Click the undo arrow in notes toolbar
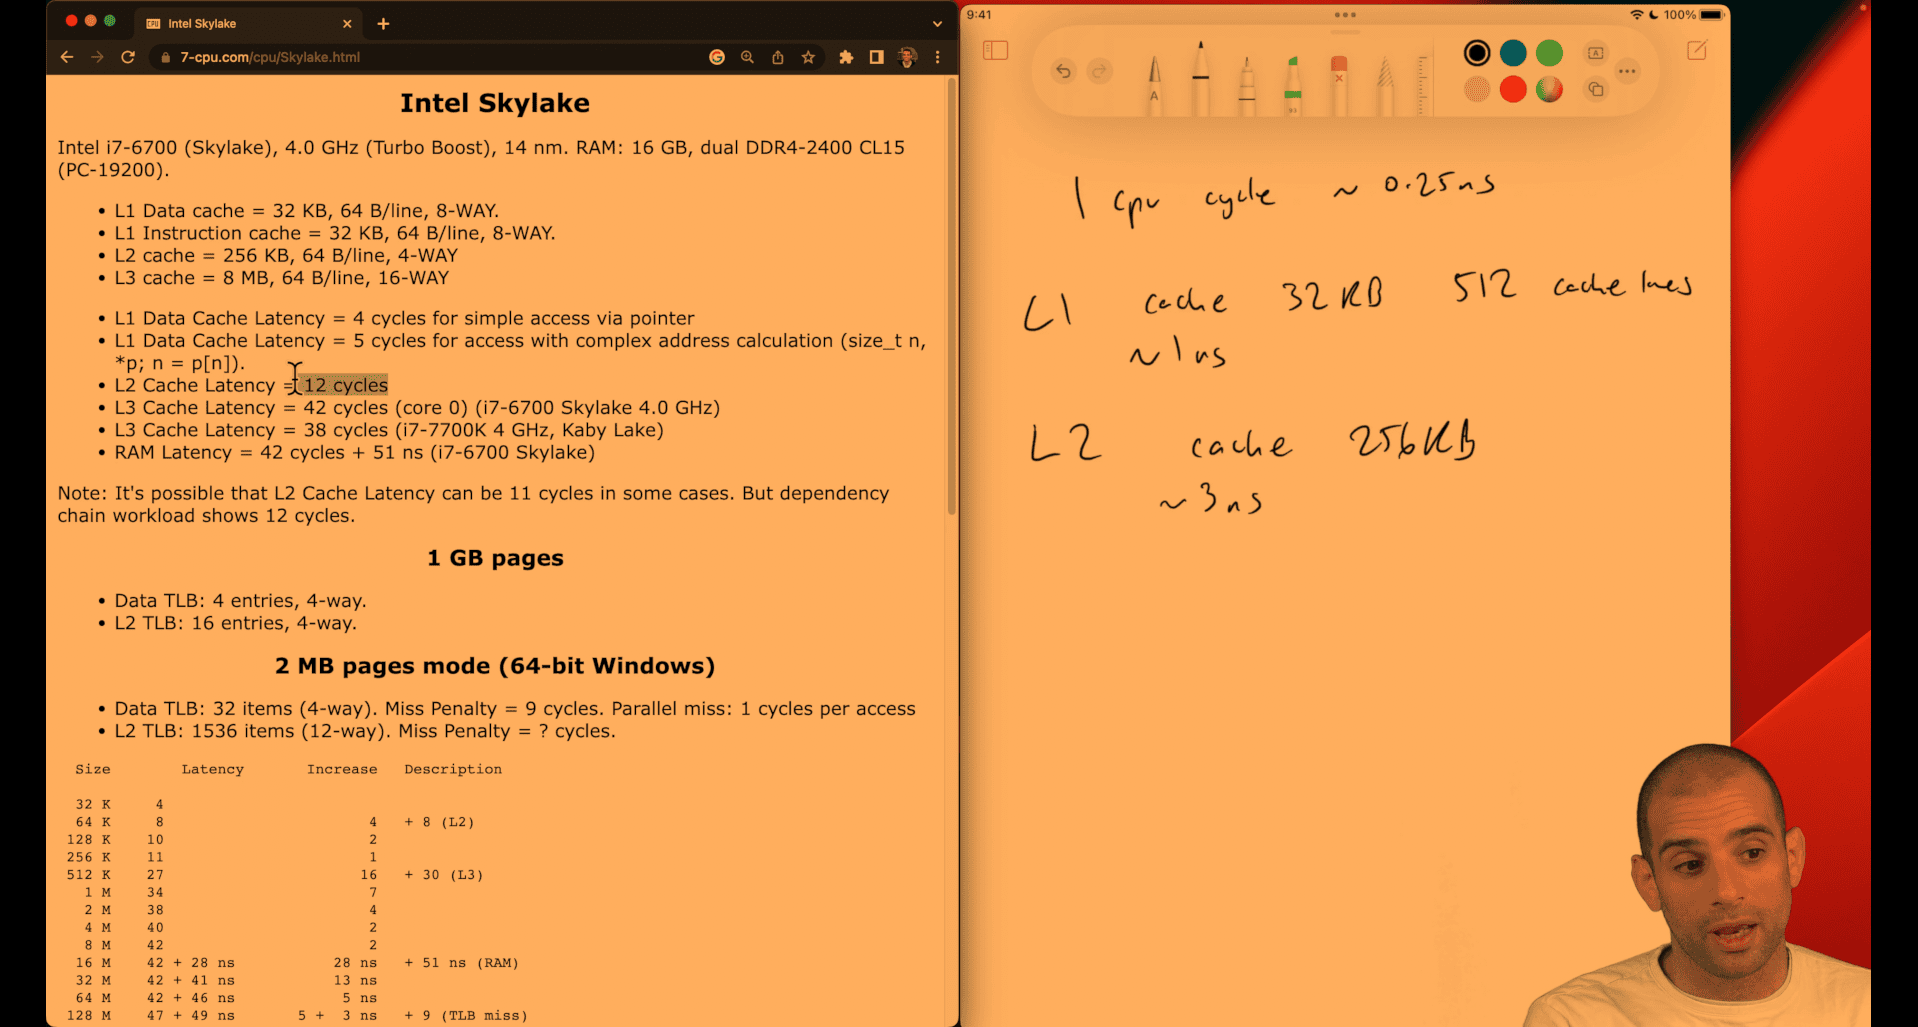This screenshot has height=1027, width=1918. pyautogui.click(x=1063, y=71)
